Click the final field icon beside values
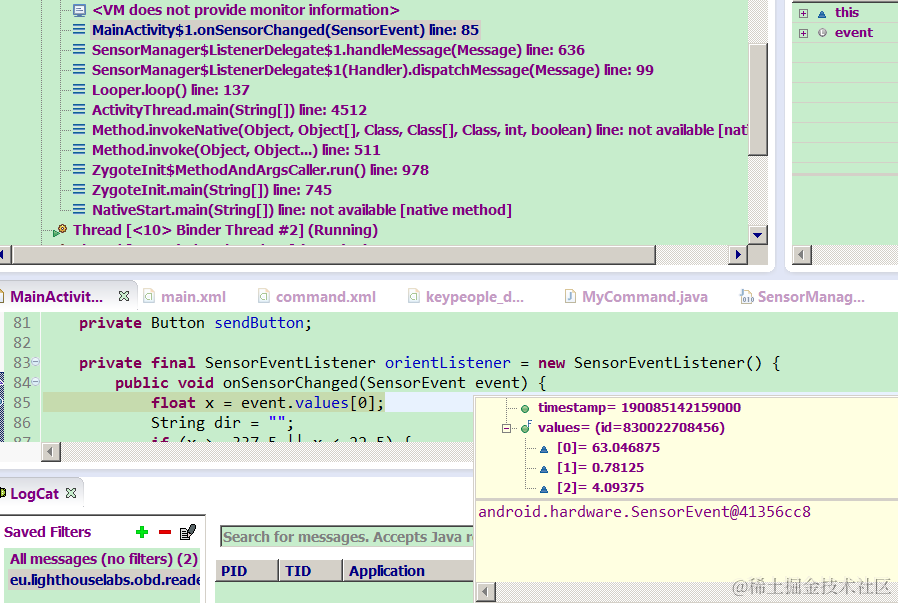Screen dimensions: 898x603 click(x=526, y=427)
